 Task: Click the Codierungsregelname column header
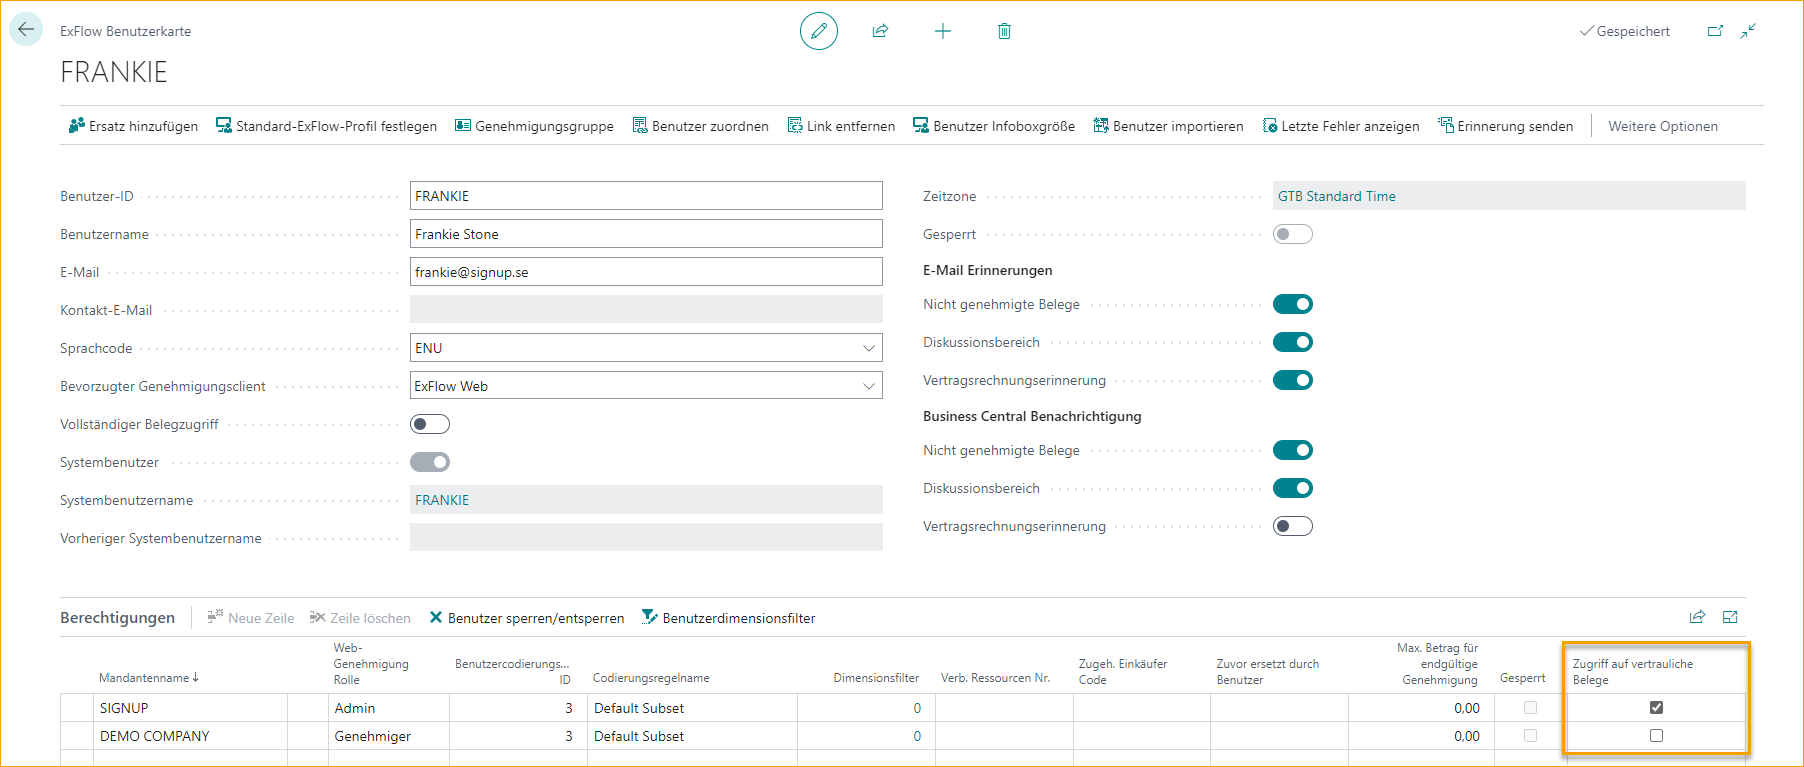pos(651,678)
